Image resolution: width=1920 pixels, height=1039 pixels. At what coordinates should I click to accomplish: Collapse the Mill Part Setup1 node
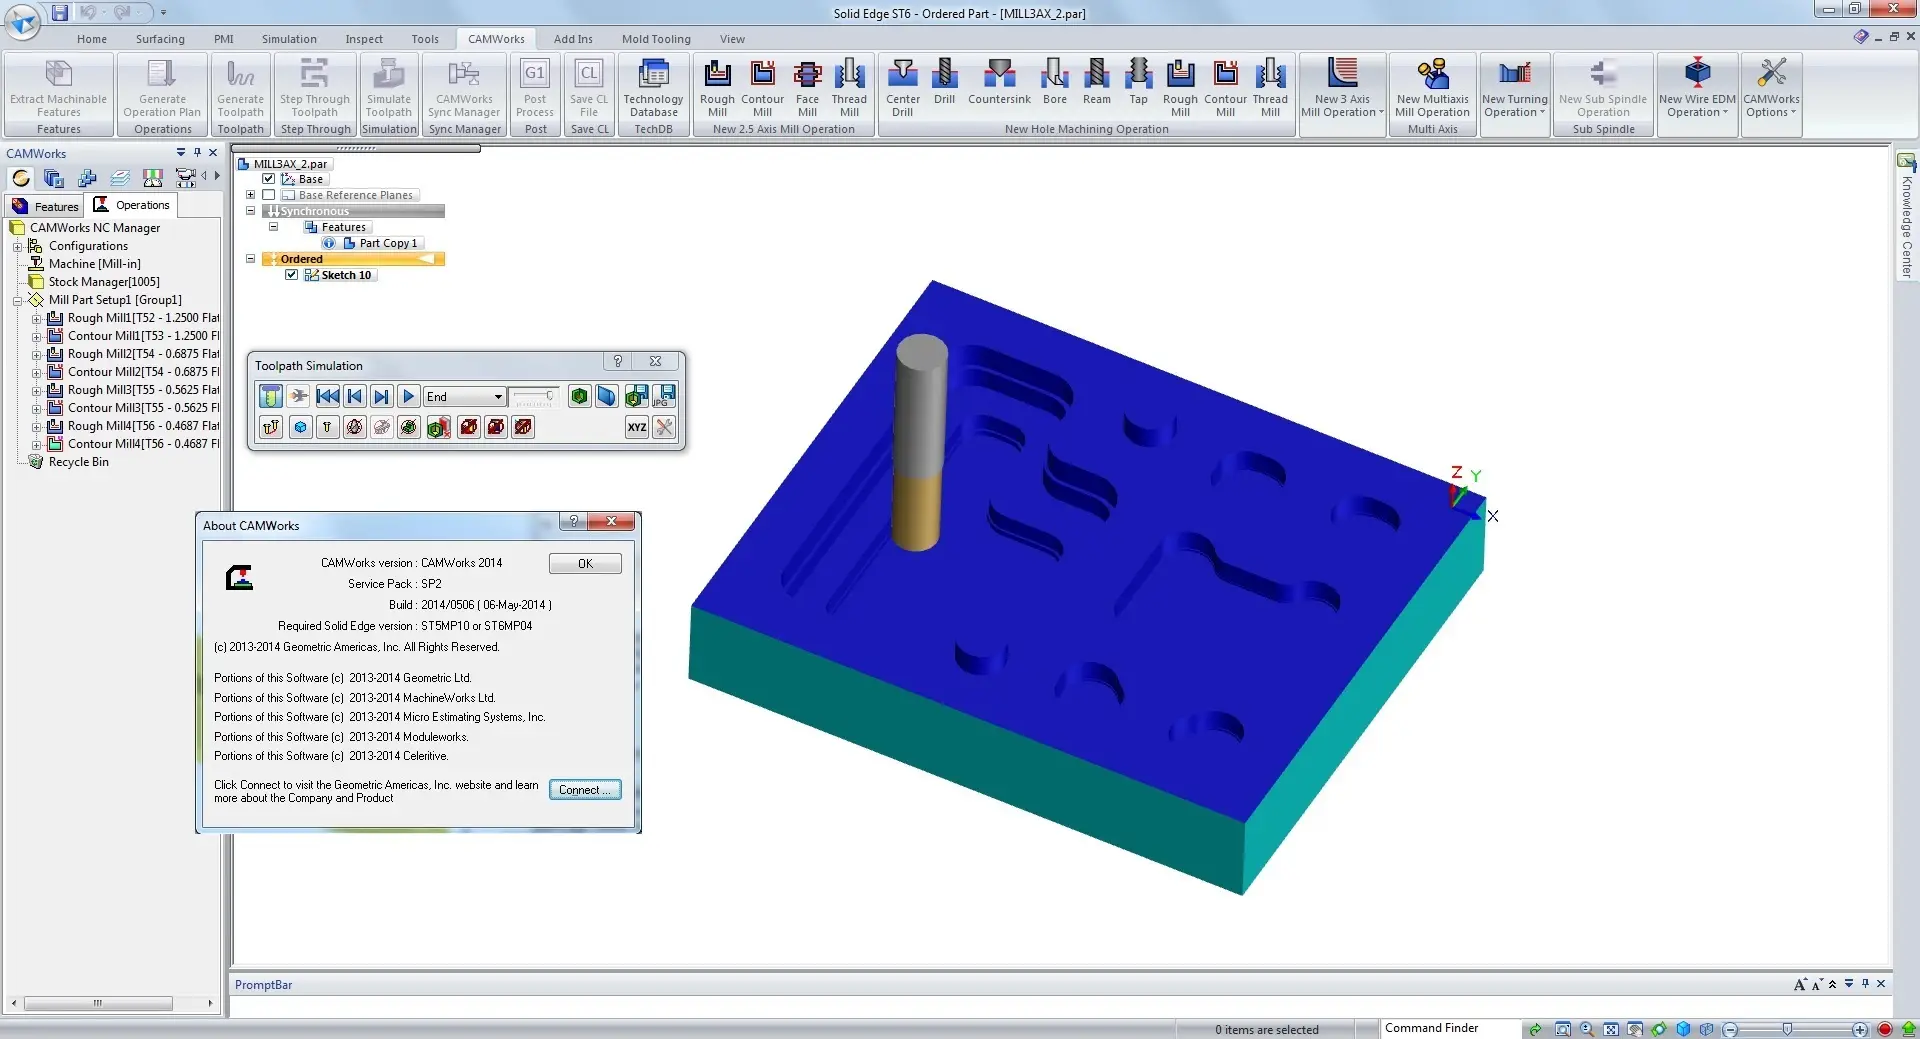17,300
